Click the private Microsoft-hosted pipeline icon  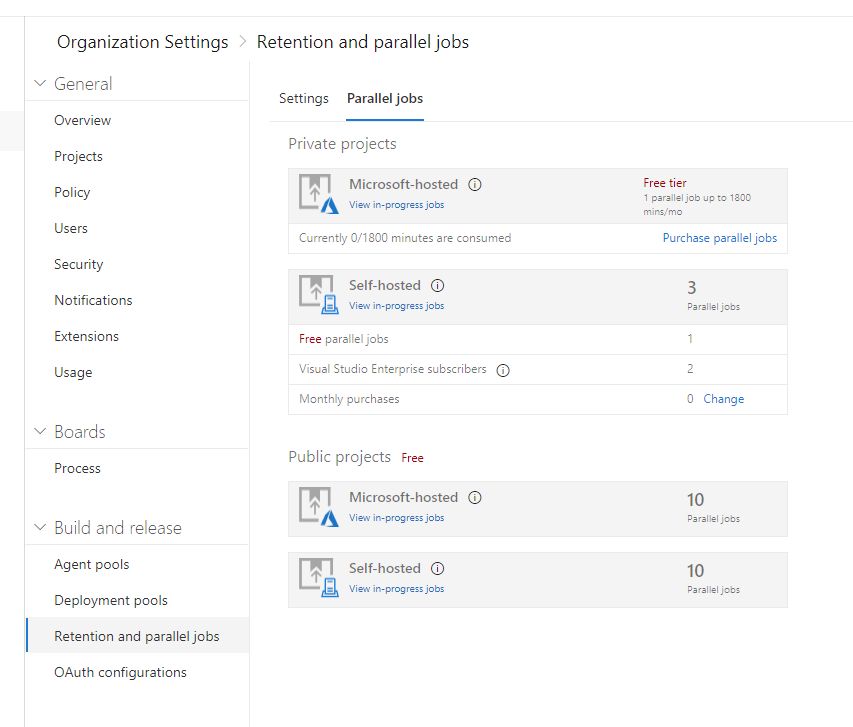(x=319, y=194)
